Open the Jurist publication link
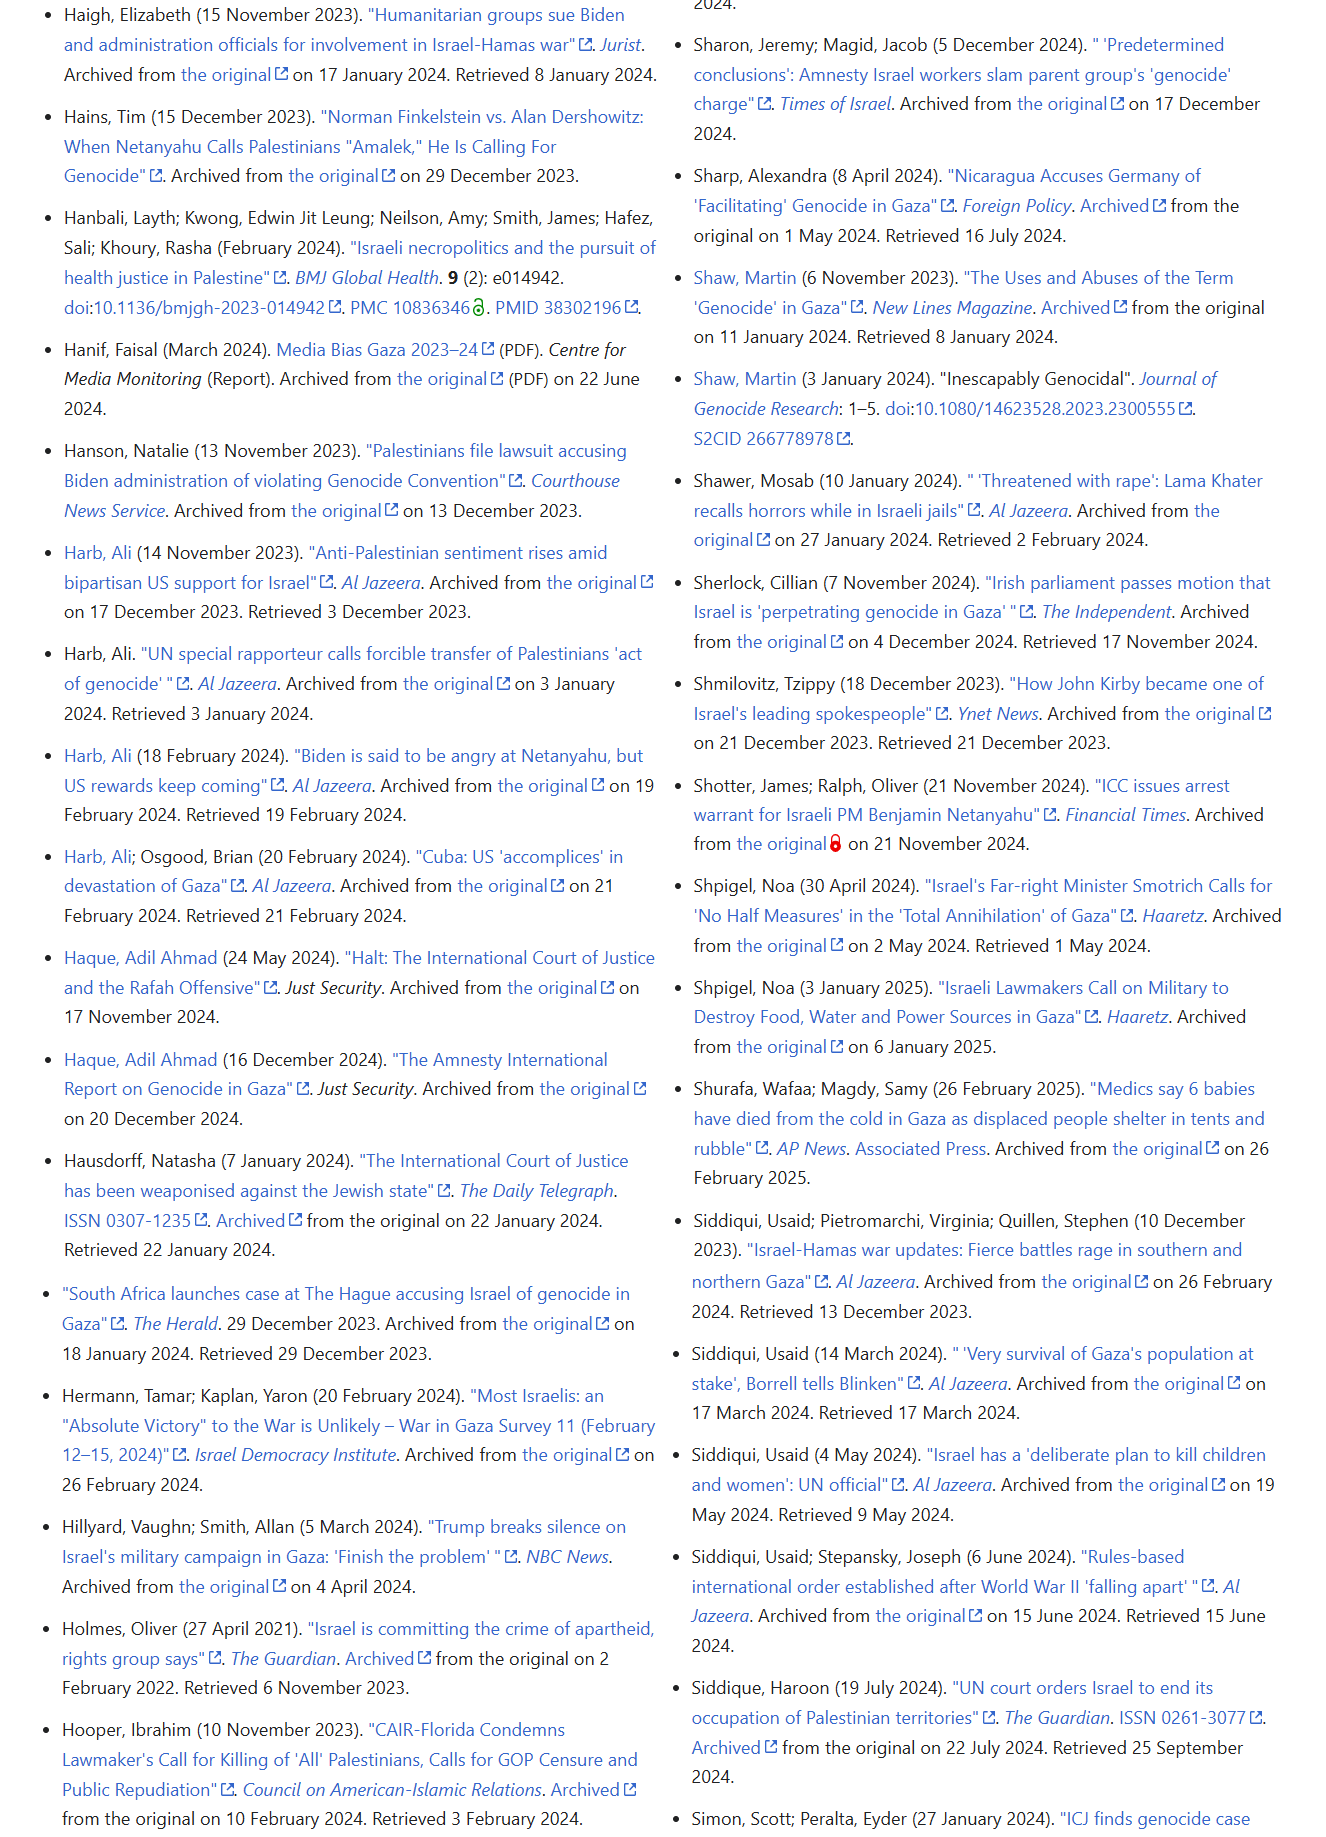This screenshot has width=1326, height=1837. tap(620, 45)
